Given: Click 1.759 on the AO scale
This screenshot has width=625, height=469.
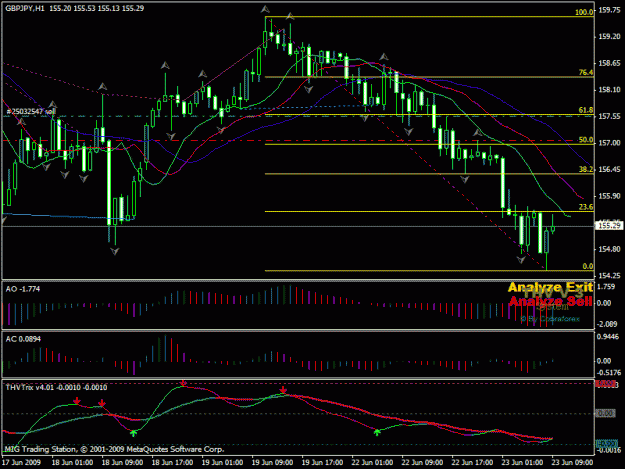Looking at the screenshot, I should [x=606, y=287].
